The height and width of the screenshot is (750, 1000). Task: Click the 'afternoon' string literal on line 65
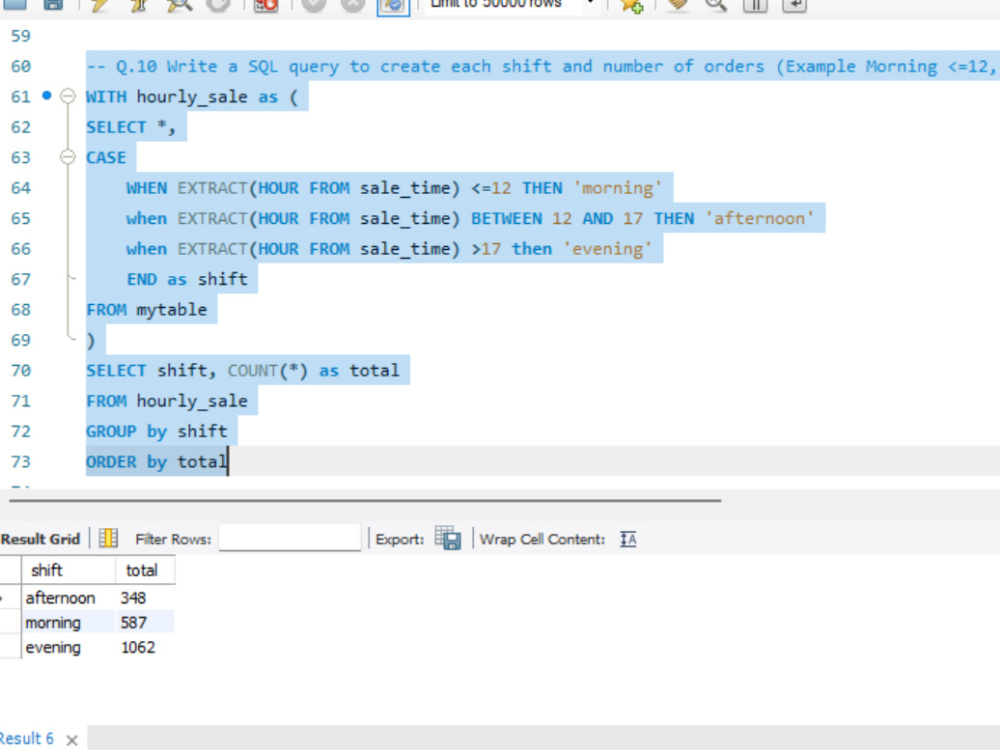(x=760, y=219)
